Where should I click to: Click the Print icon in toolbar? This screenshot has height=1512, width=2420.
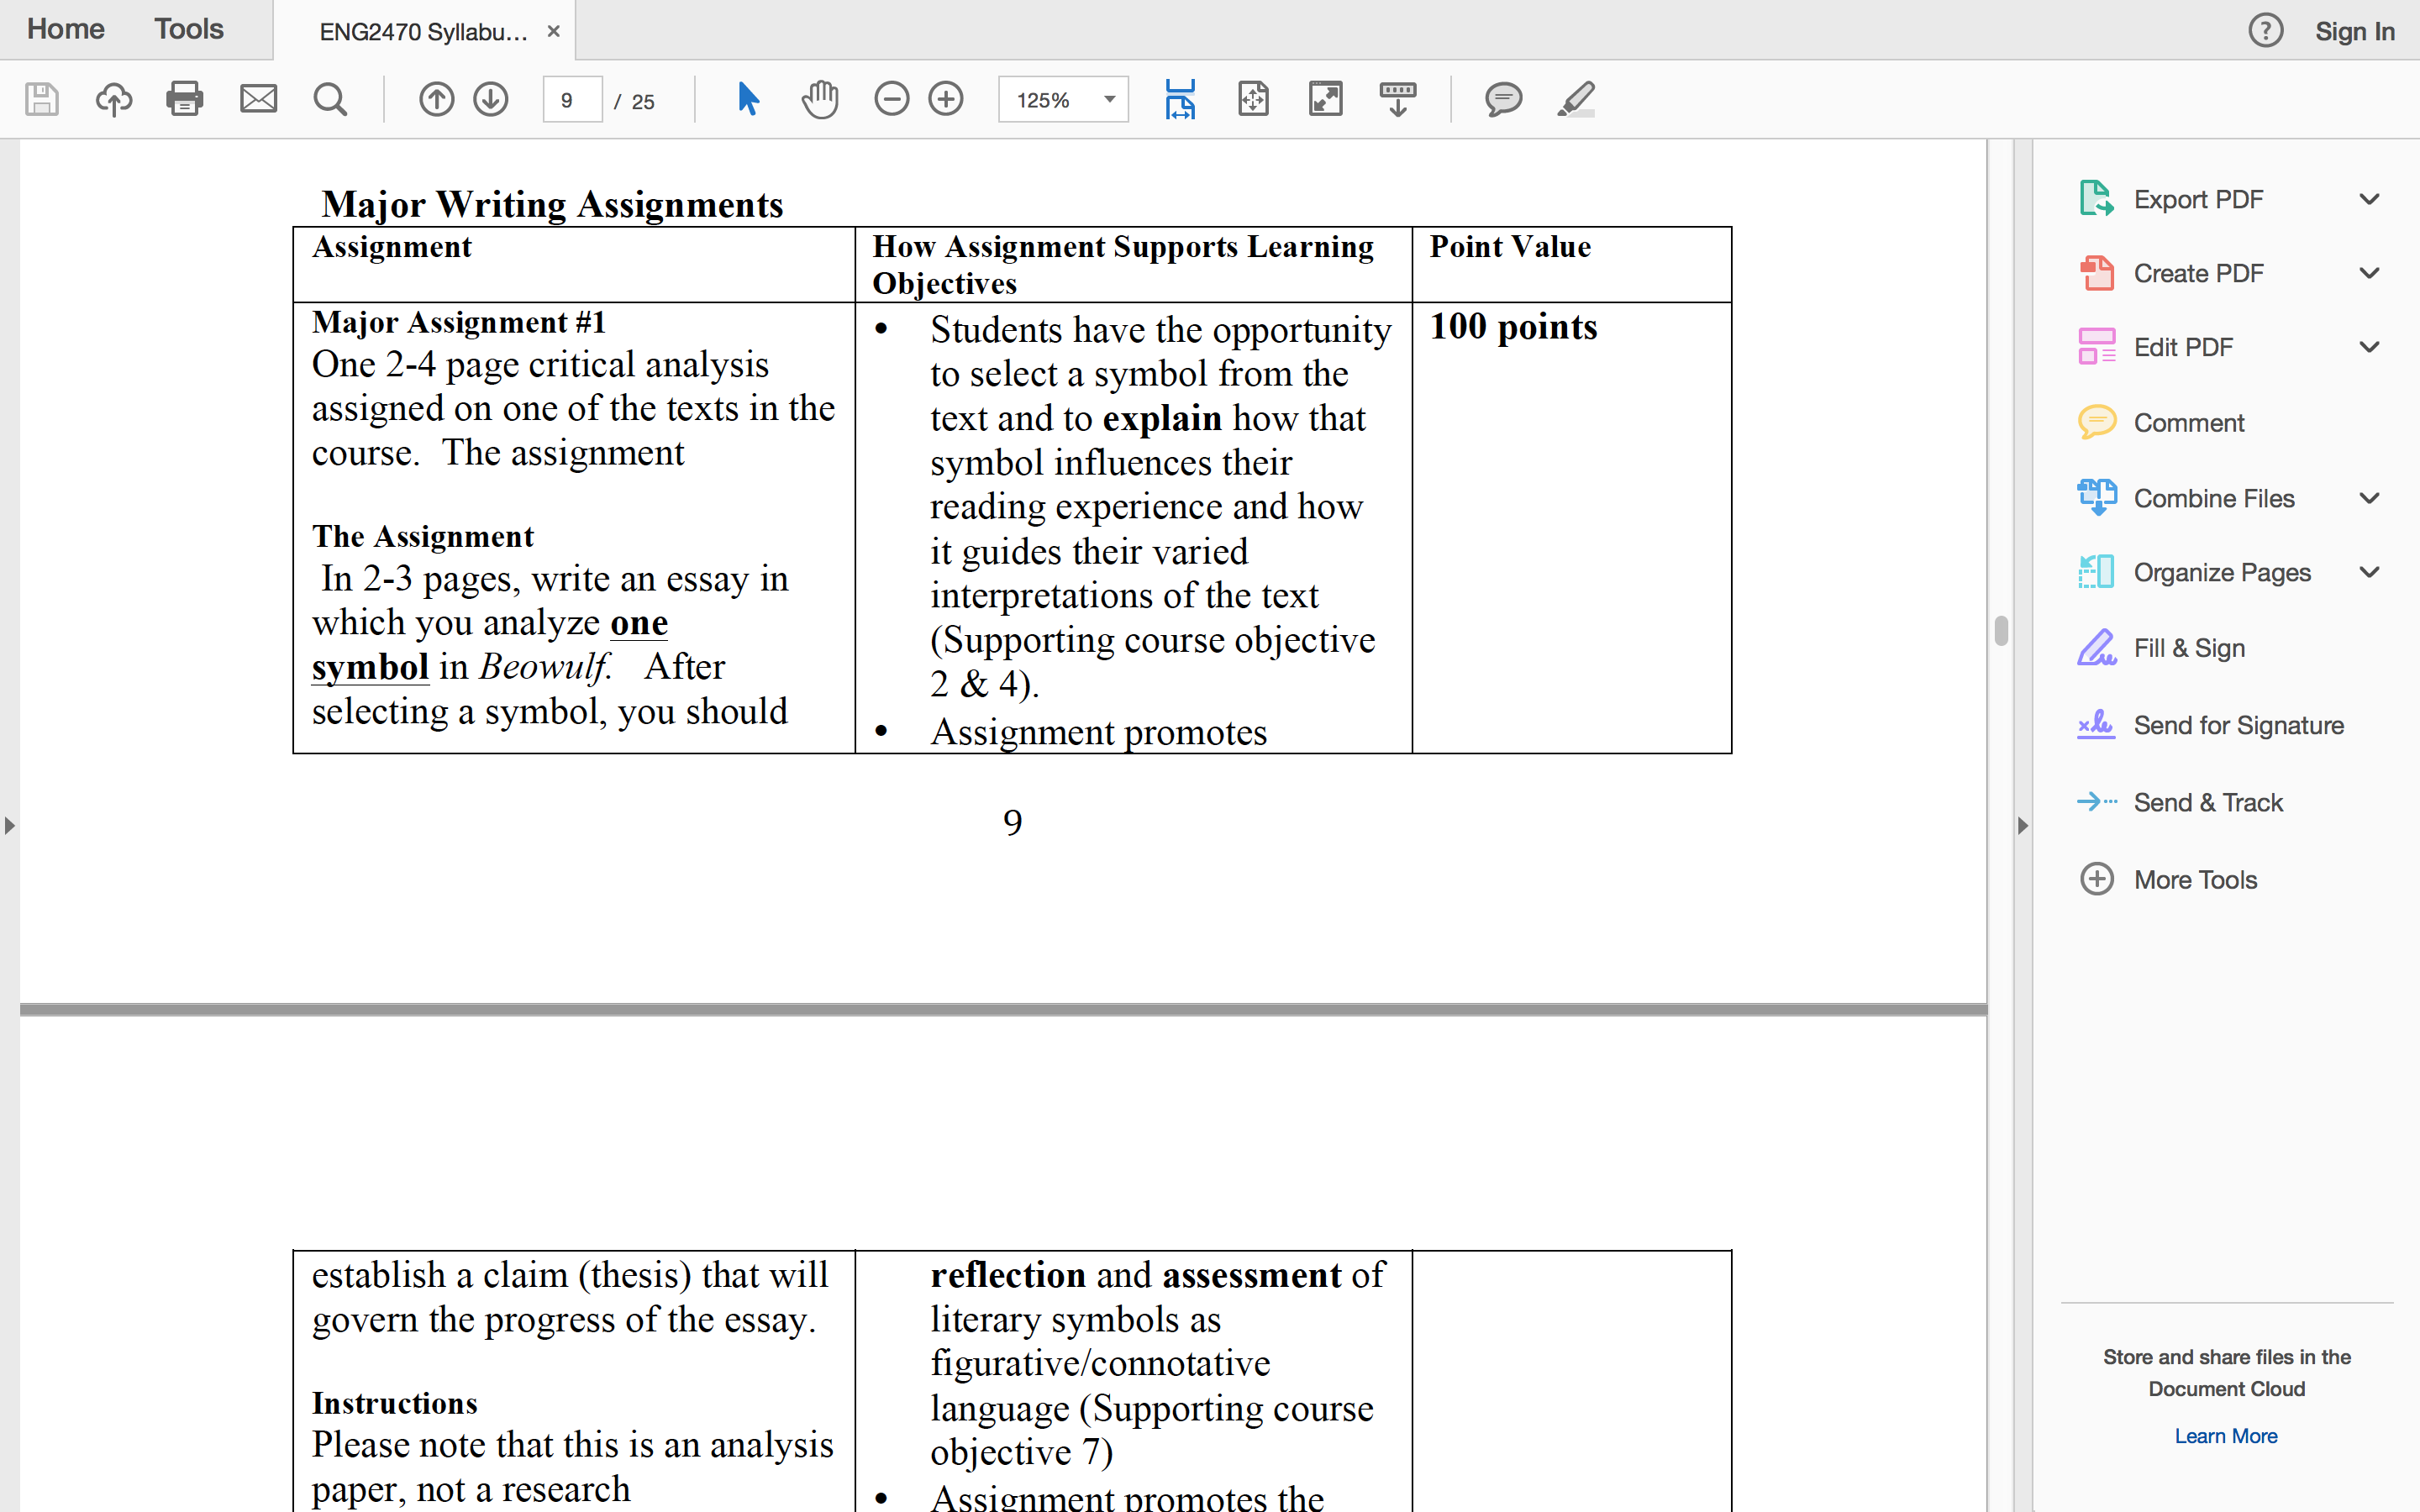pos(185,99)
